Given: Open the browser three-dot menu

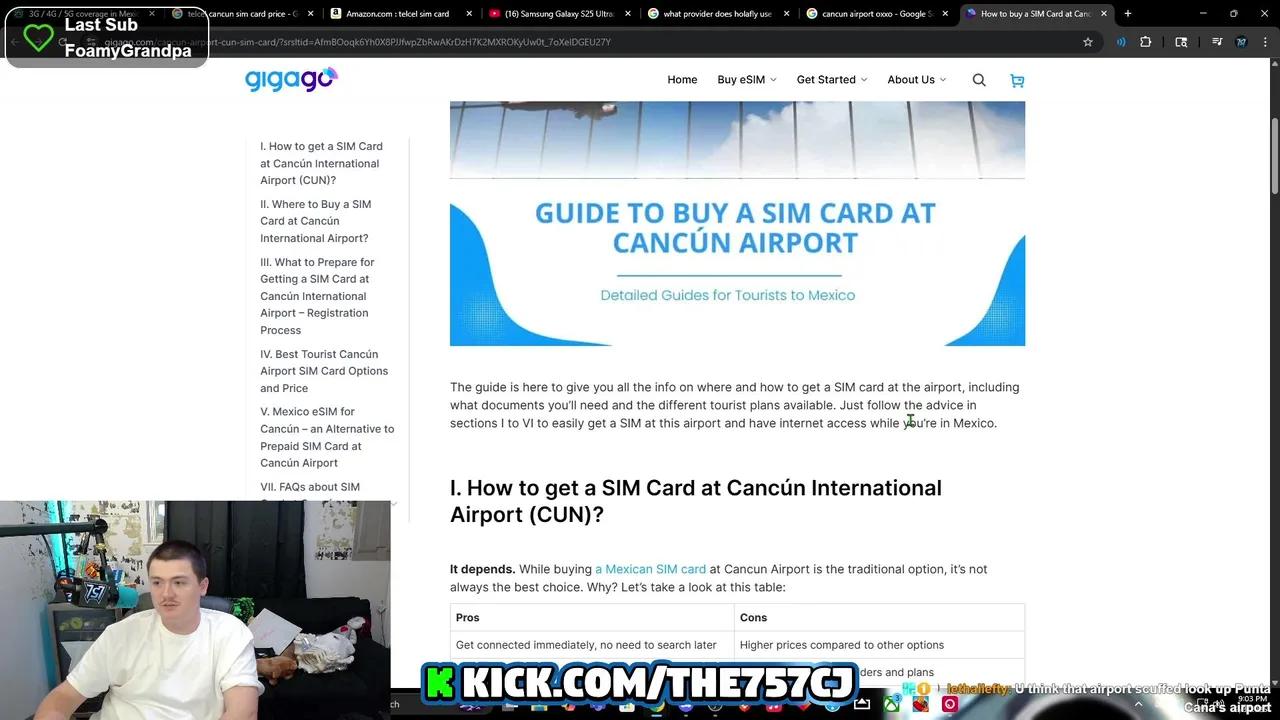Looking at the screenshot, I should tap(1266, 42).
